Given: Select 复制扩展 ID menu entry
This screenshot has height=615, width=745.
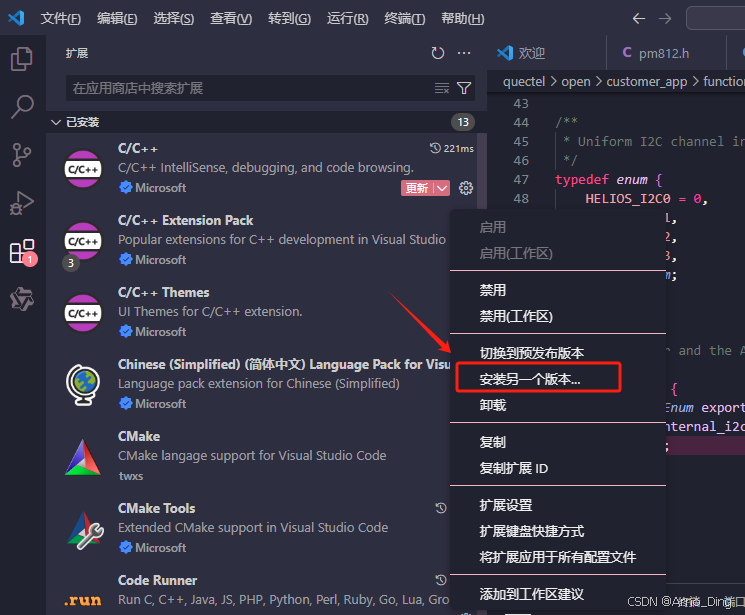Looking at the screenshot, I should pyautogui.click(x=558, y=469).
